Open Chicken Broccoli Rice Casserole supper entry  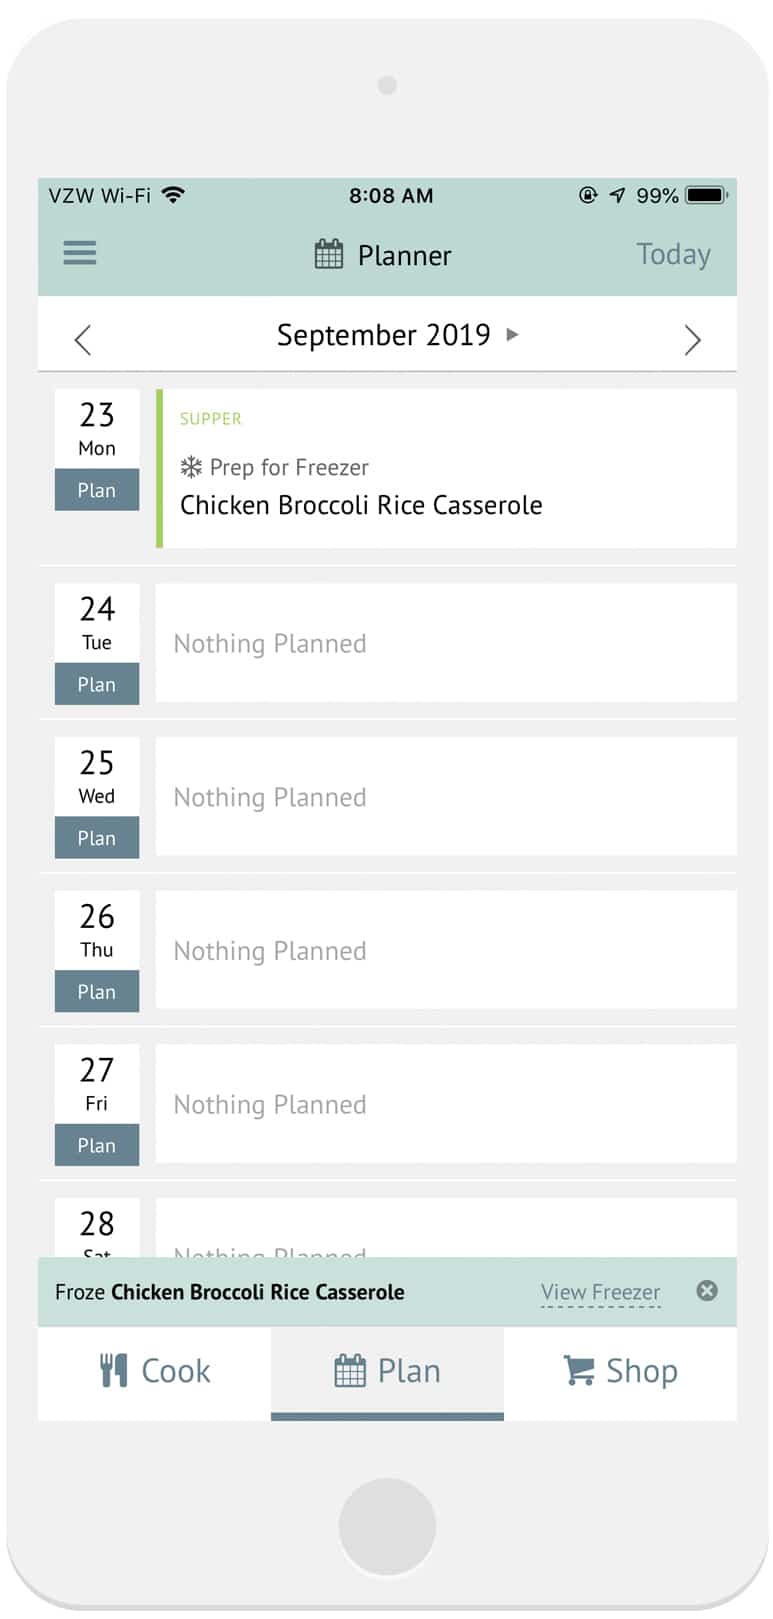361,505
